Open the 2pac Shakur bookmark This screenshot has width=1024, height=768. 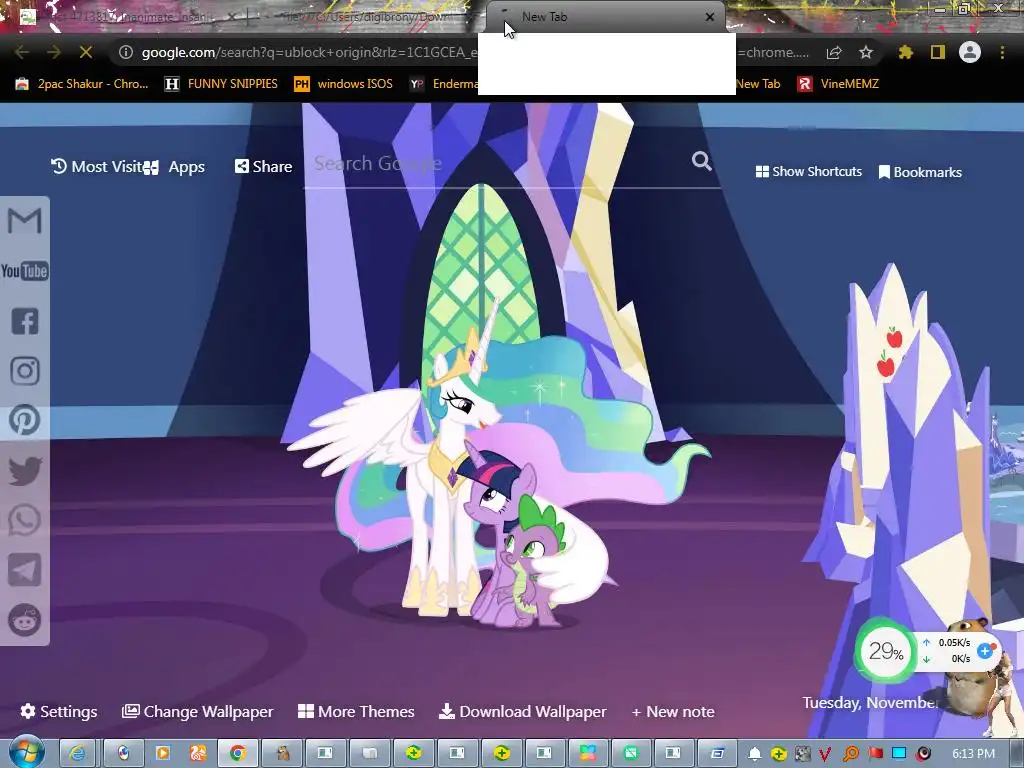click(82, 84)
